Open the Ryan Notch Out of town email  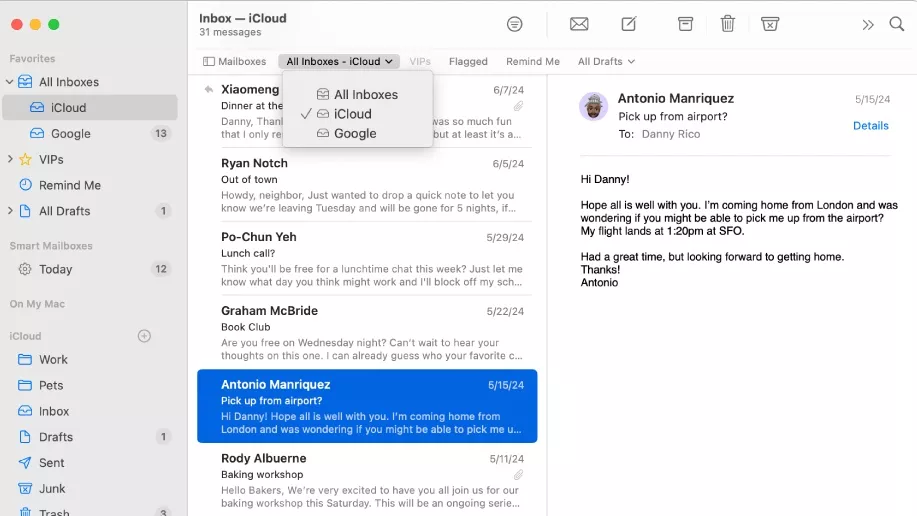point(367,185)
